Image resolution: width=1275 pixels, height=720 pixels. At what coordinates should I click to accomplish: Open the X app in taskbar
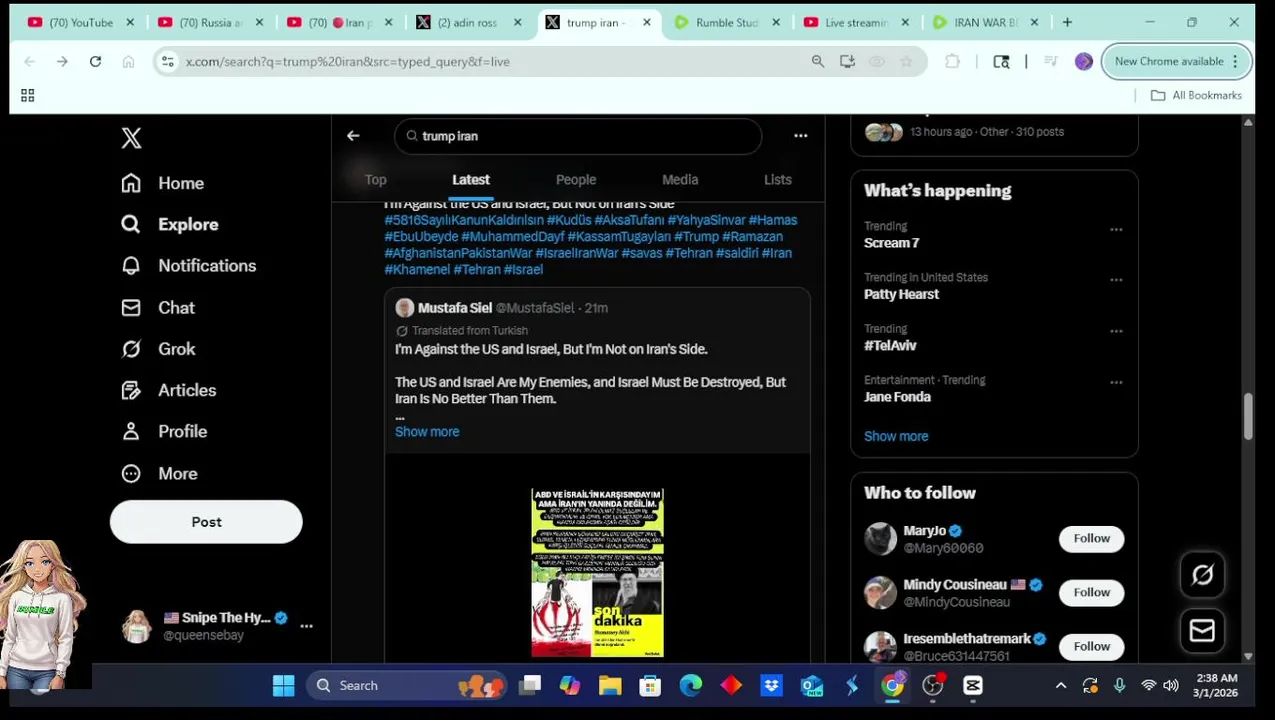coord(973,686)
